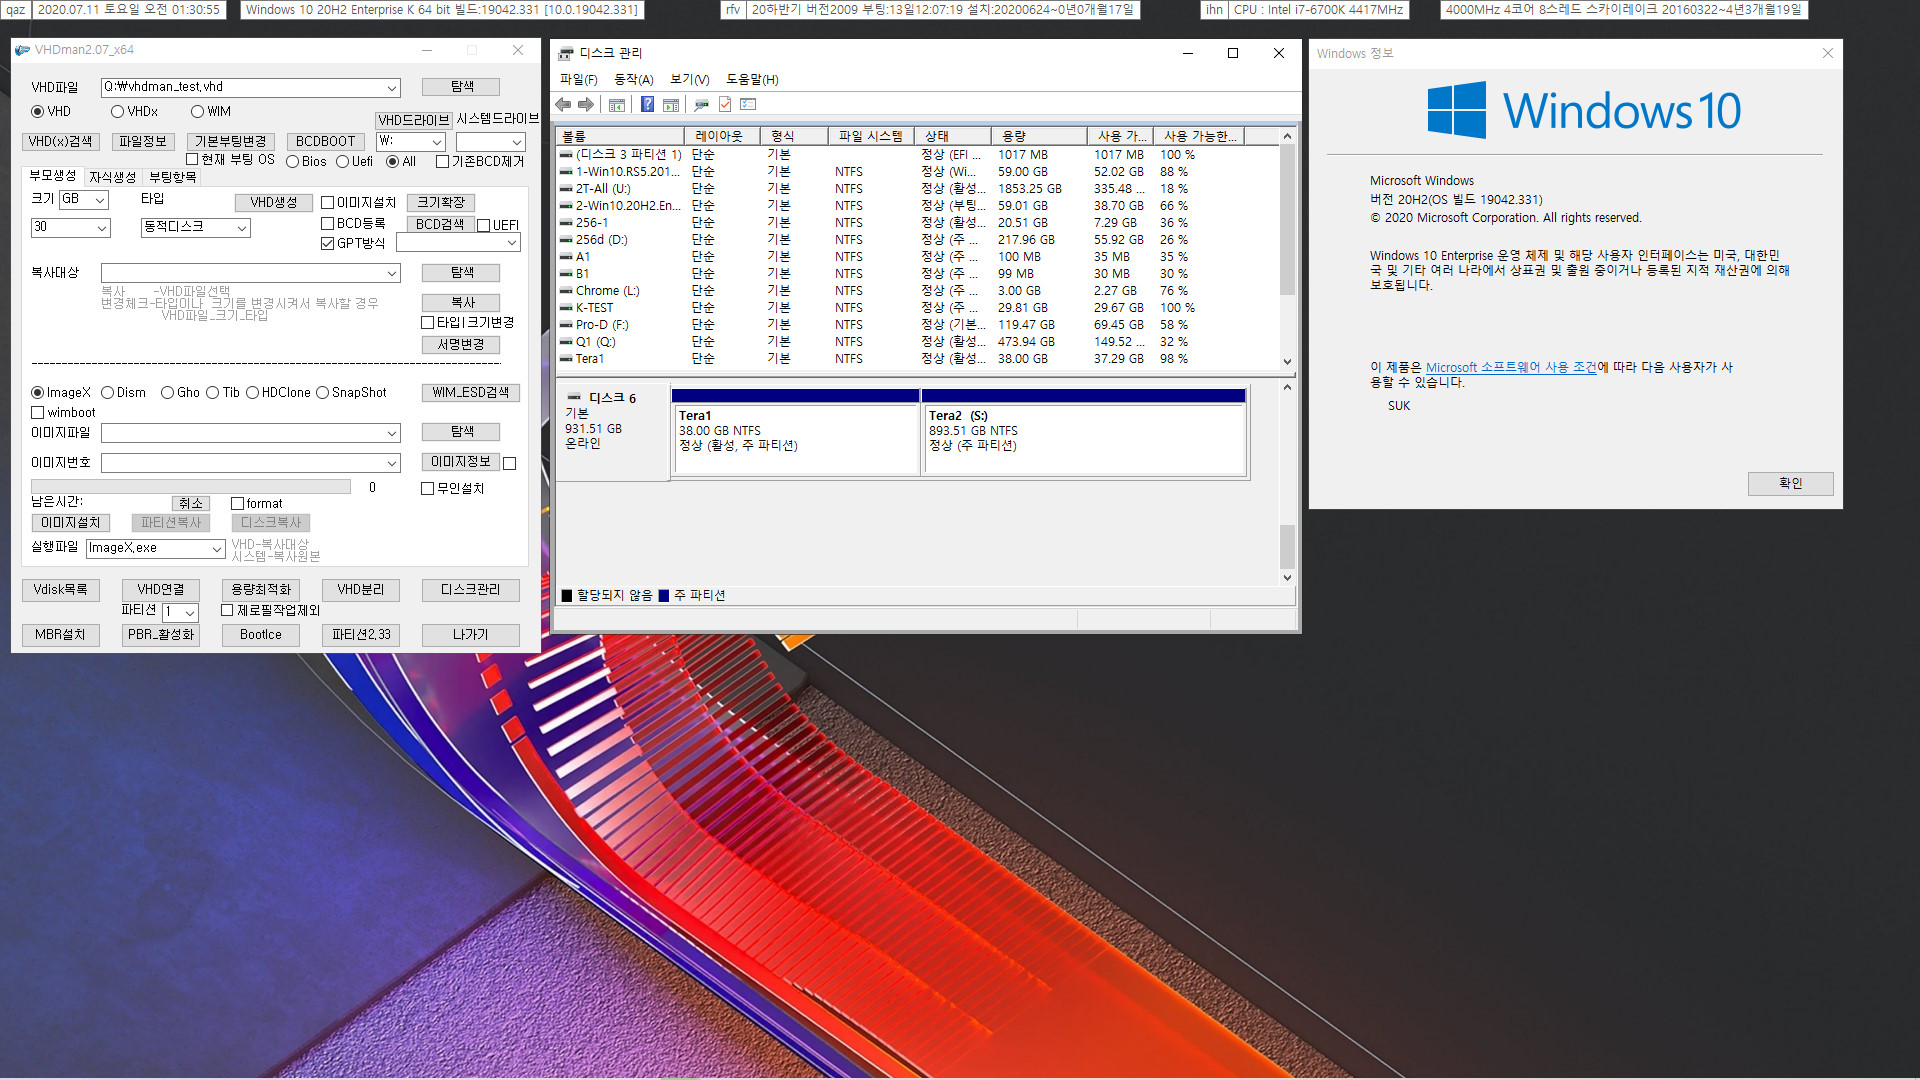
Task: Enable the 현재 부팅 OS checkbox
Action: pos(192,159)
